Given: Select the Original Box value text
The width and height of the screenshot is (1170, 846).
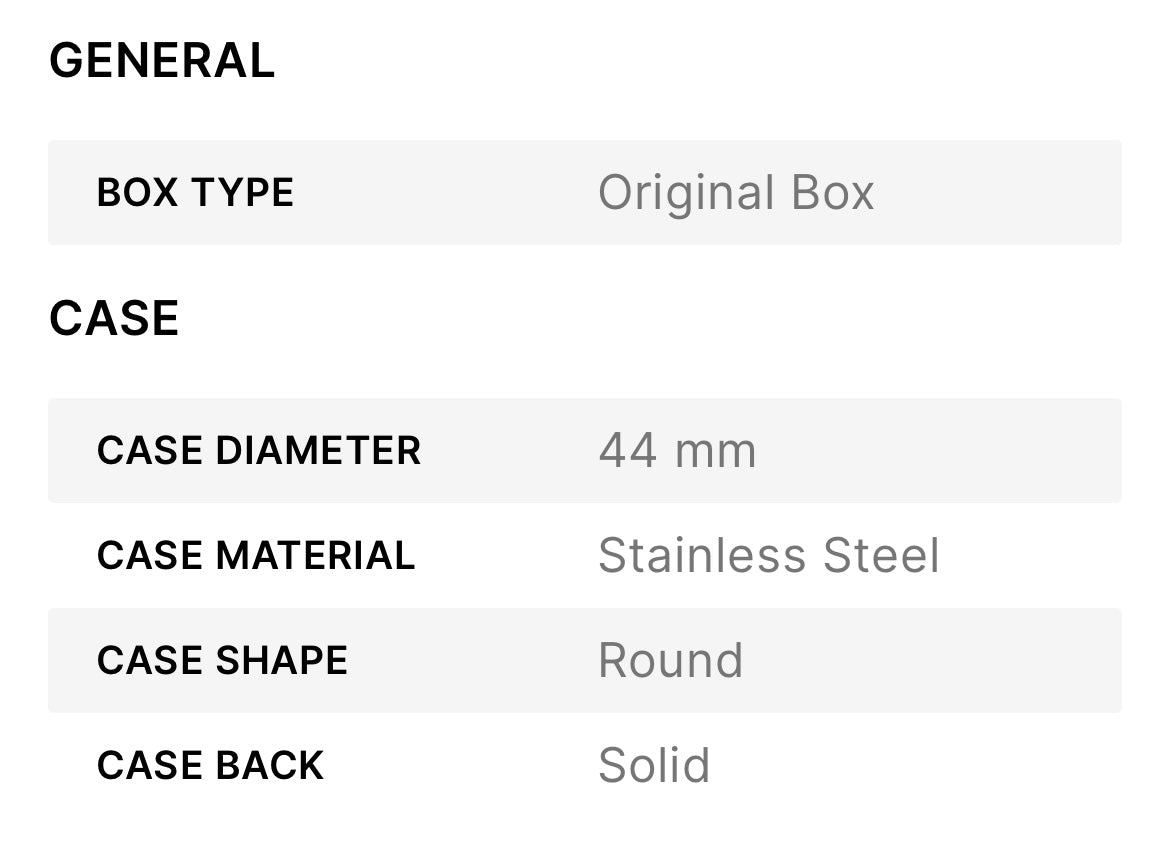Looking at the screenshot, I should (x=736, y=193).
